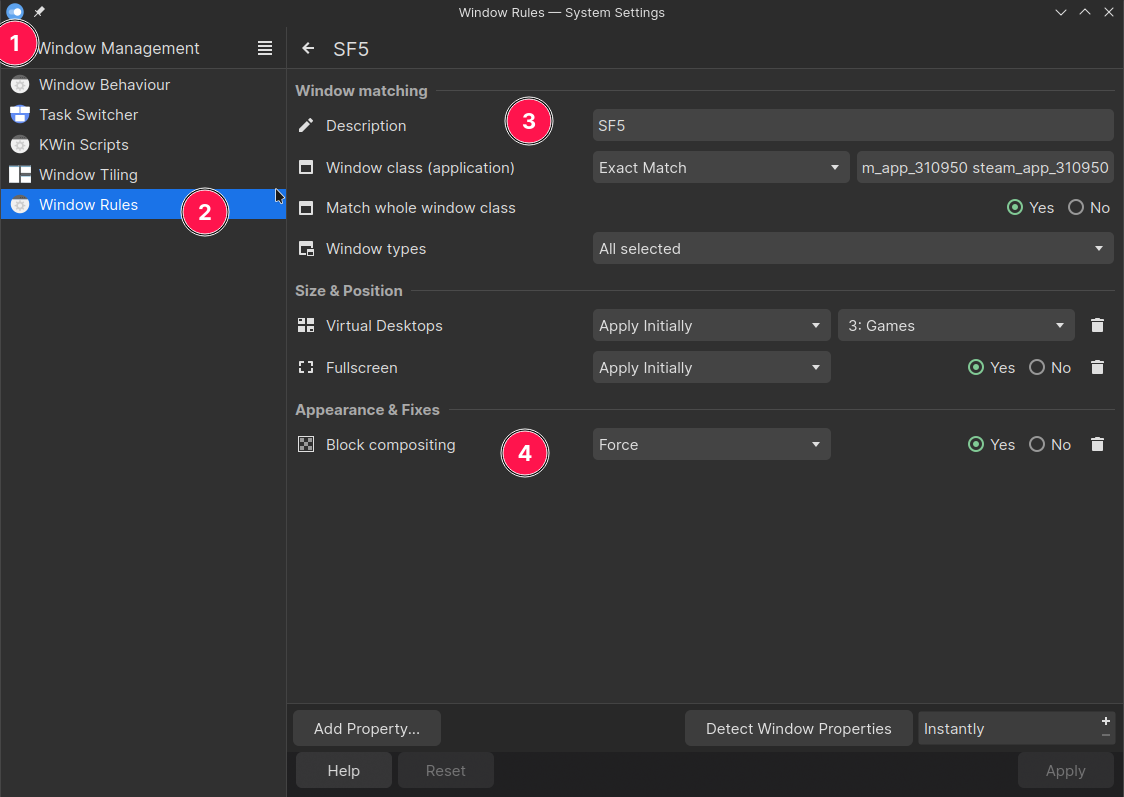Open the Window types All selected dropdown
This screenshot has height=797, width=1124.
[853, 249]
